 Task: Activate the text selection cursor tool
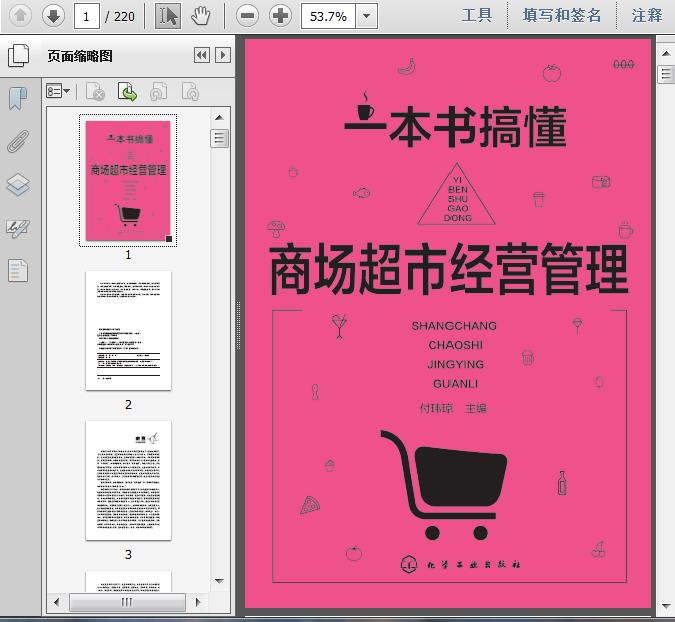[x=168, y=16]
